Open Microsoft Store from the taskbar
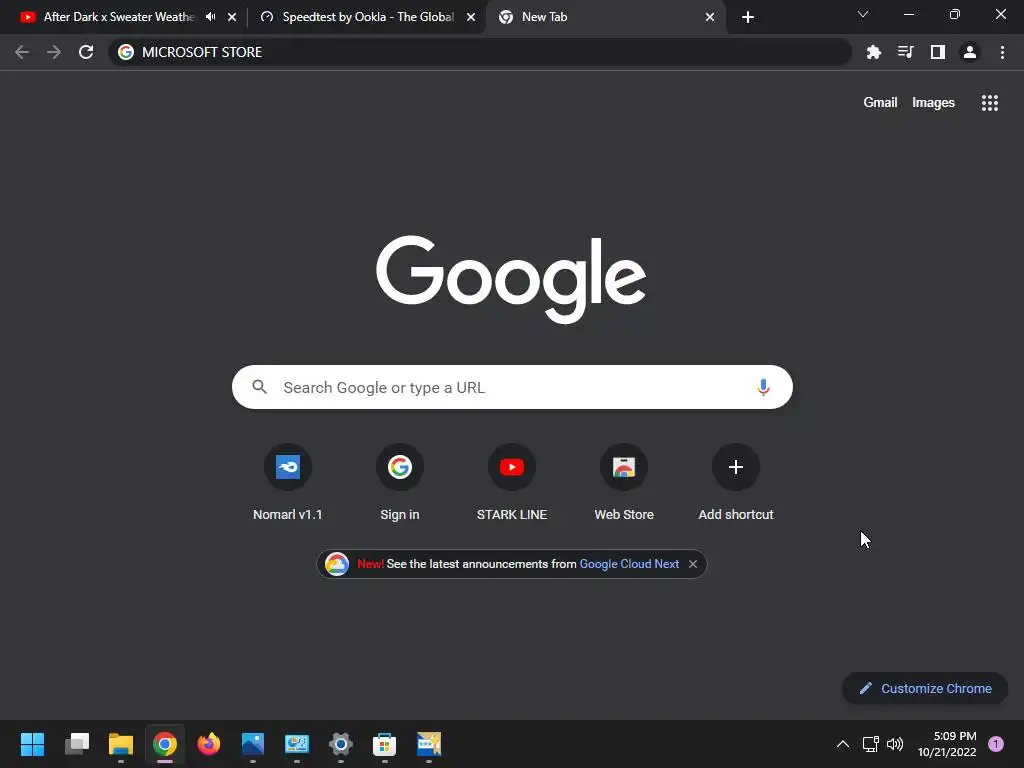Viewport: 1024px width, 768px height. (385, 744)
